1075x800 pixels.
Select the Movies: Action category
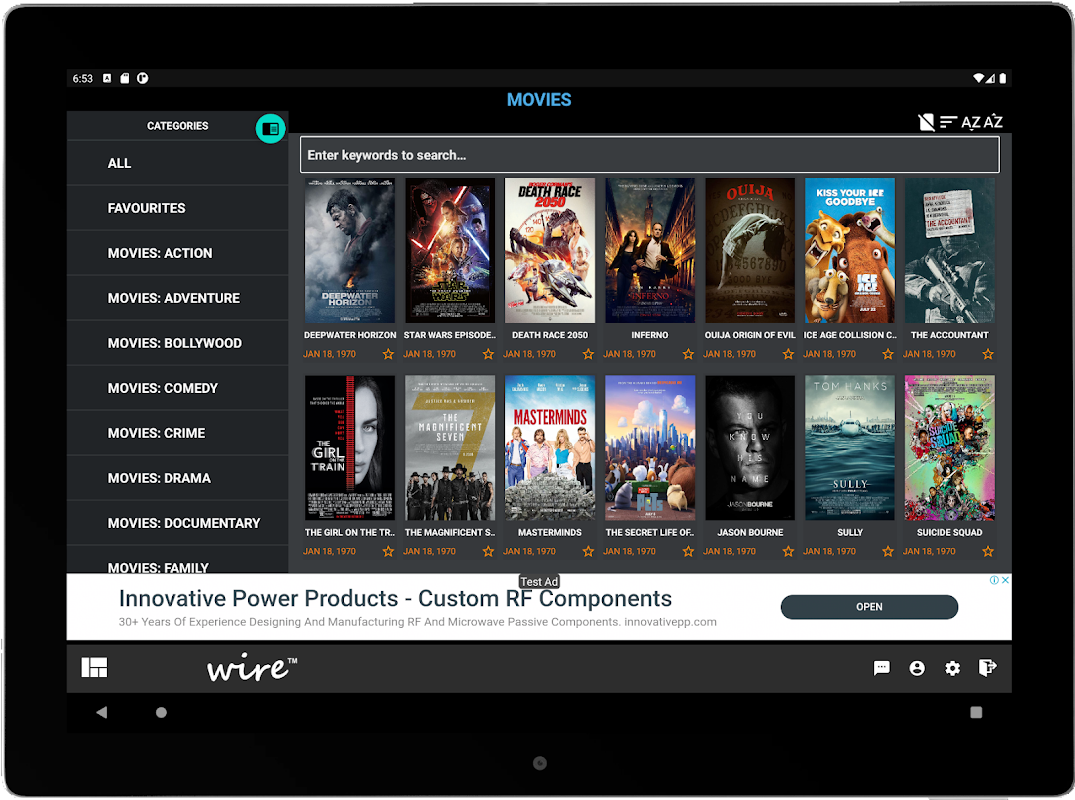pos(160,253)
